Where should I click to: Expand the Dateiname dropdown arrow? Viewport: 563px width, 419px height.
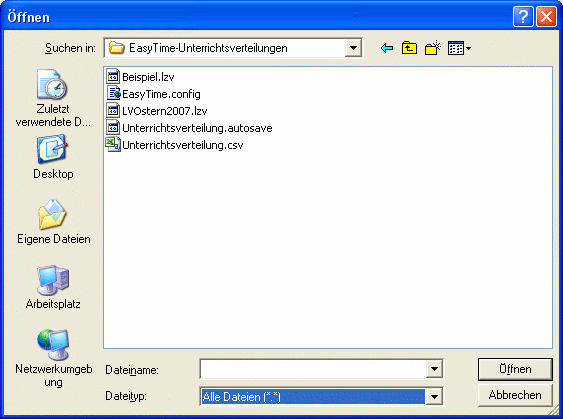point(434,369)
